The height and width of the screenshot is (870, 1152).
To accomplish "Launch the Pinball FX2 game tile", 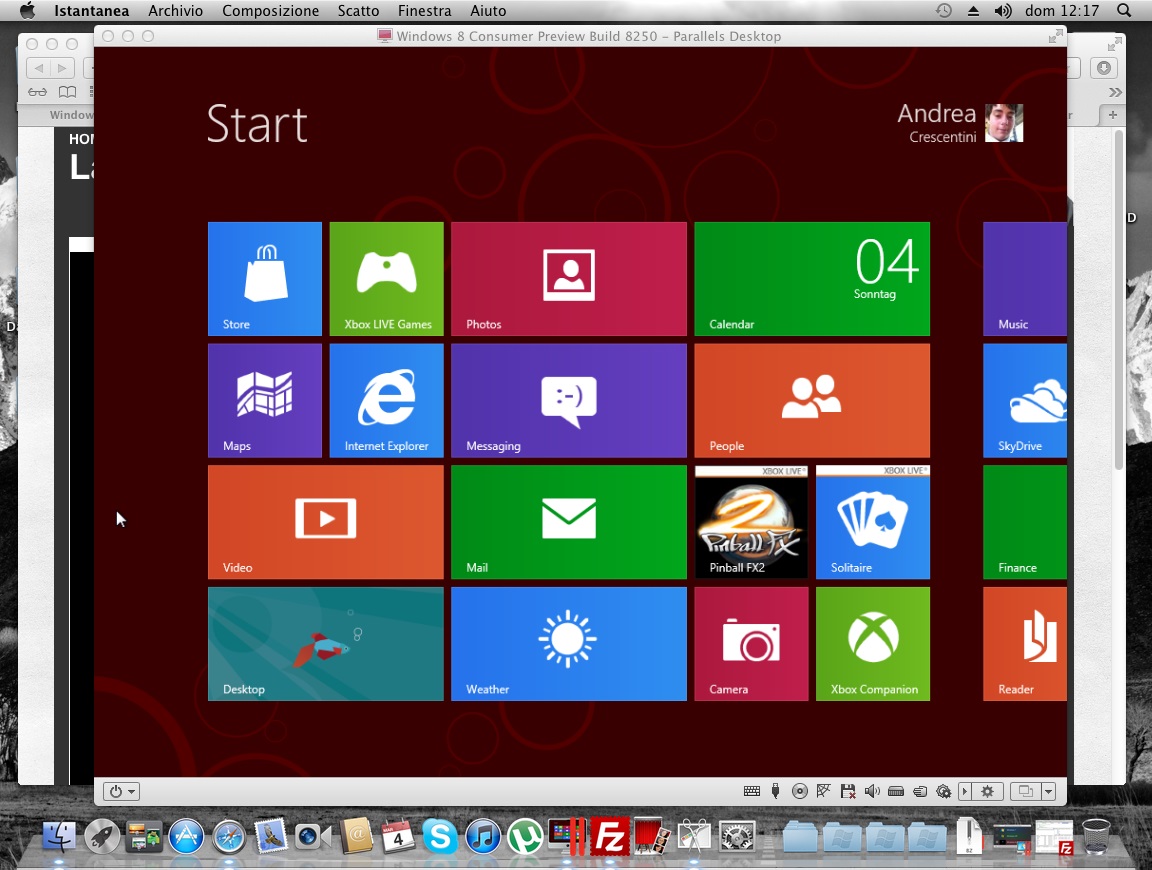I will 751,522.
